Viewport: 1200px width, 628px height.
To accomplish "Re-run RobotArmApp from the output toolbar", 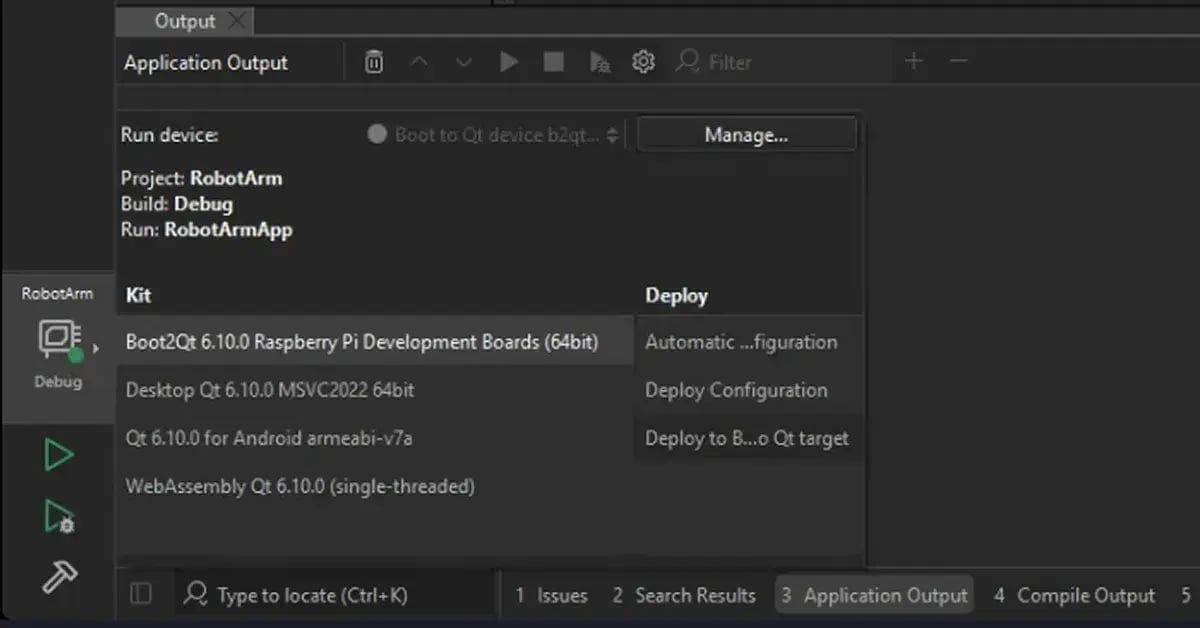I will pos(509,61).
